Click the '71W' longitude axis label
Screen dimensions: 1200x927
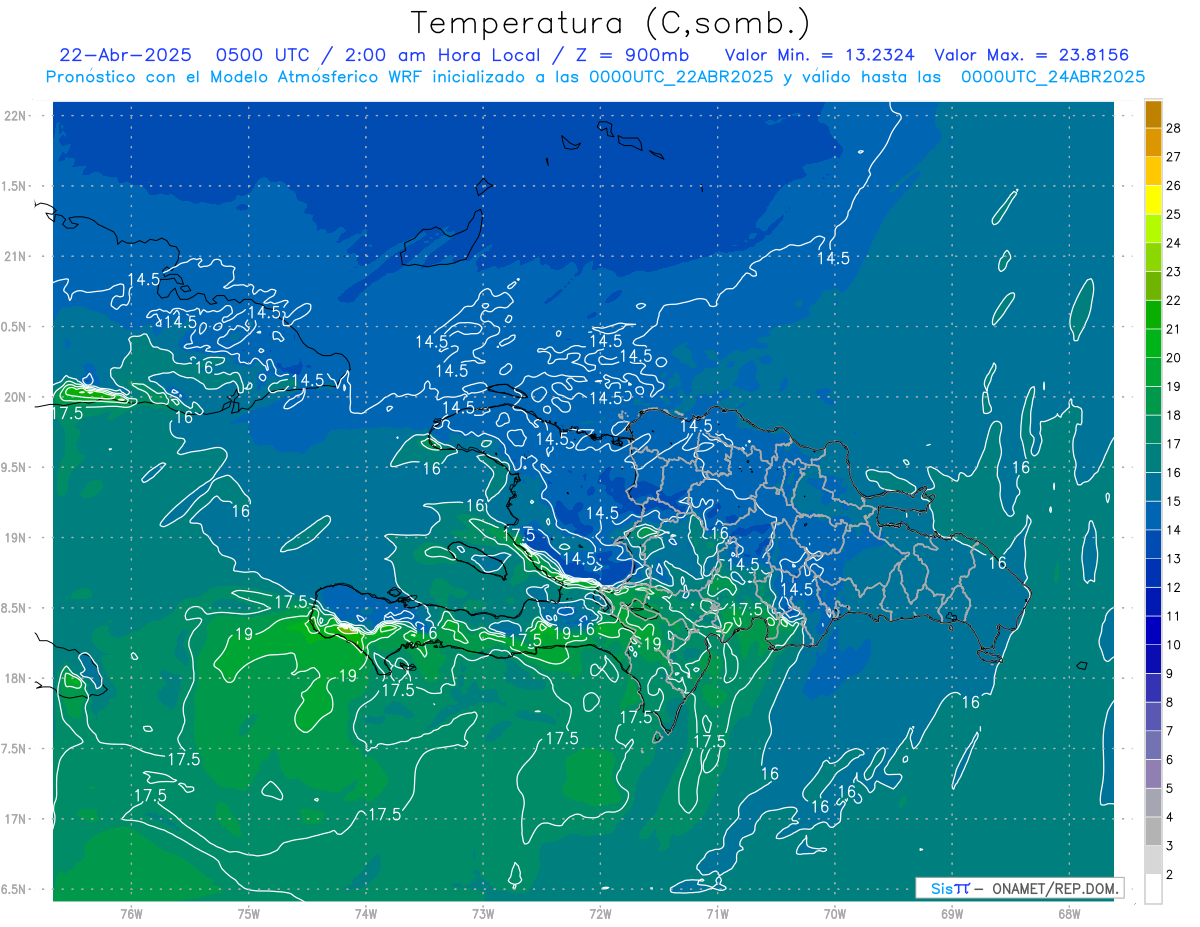(x=717, y=913)
